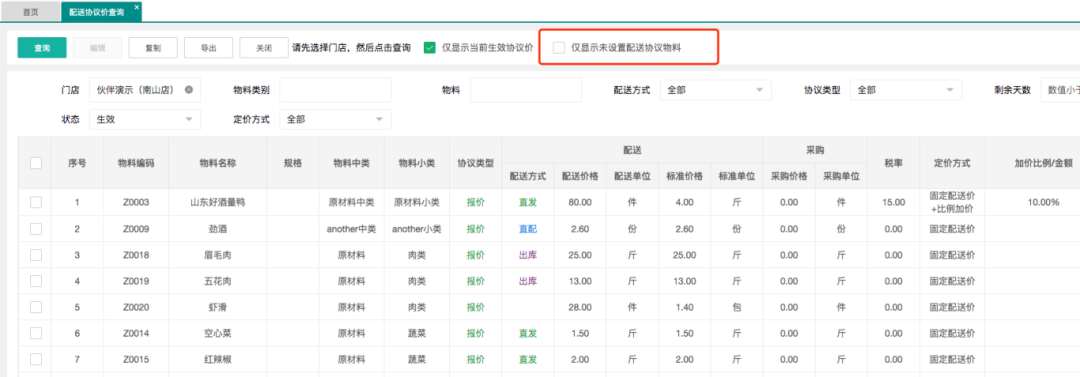Viewport: 1080px width, 377px height.
Task: Click the 加价比例/金额 column header
Action: [1043, 163]
